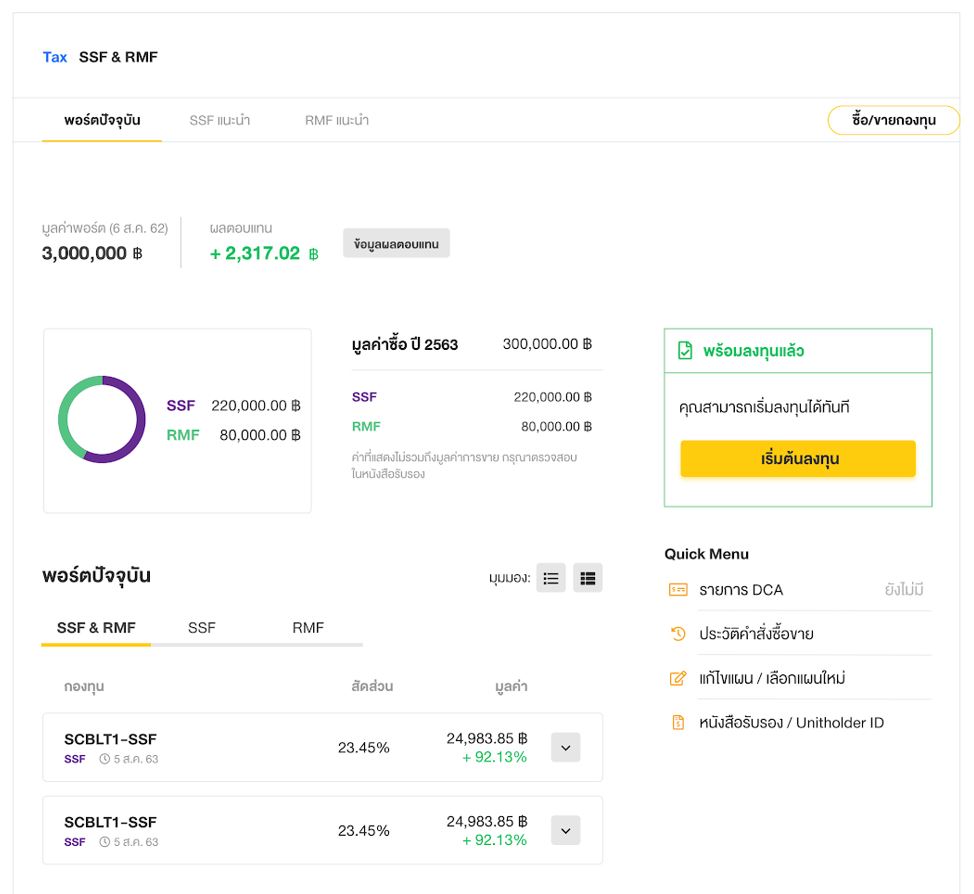Click the ข้อมูลผลตอบแทน button
Viewport: 974px width, 894px height.
[x=396, y=244]
